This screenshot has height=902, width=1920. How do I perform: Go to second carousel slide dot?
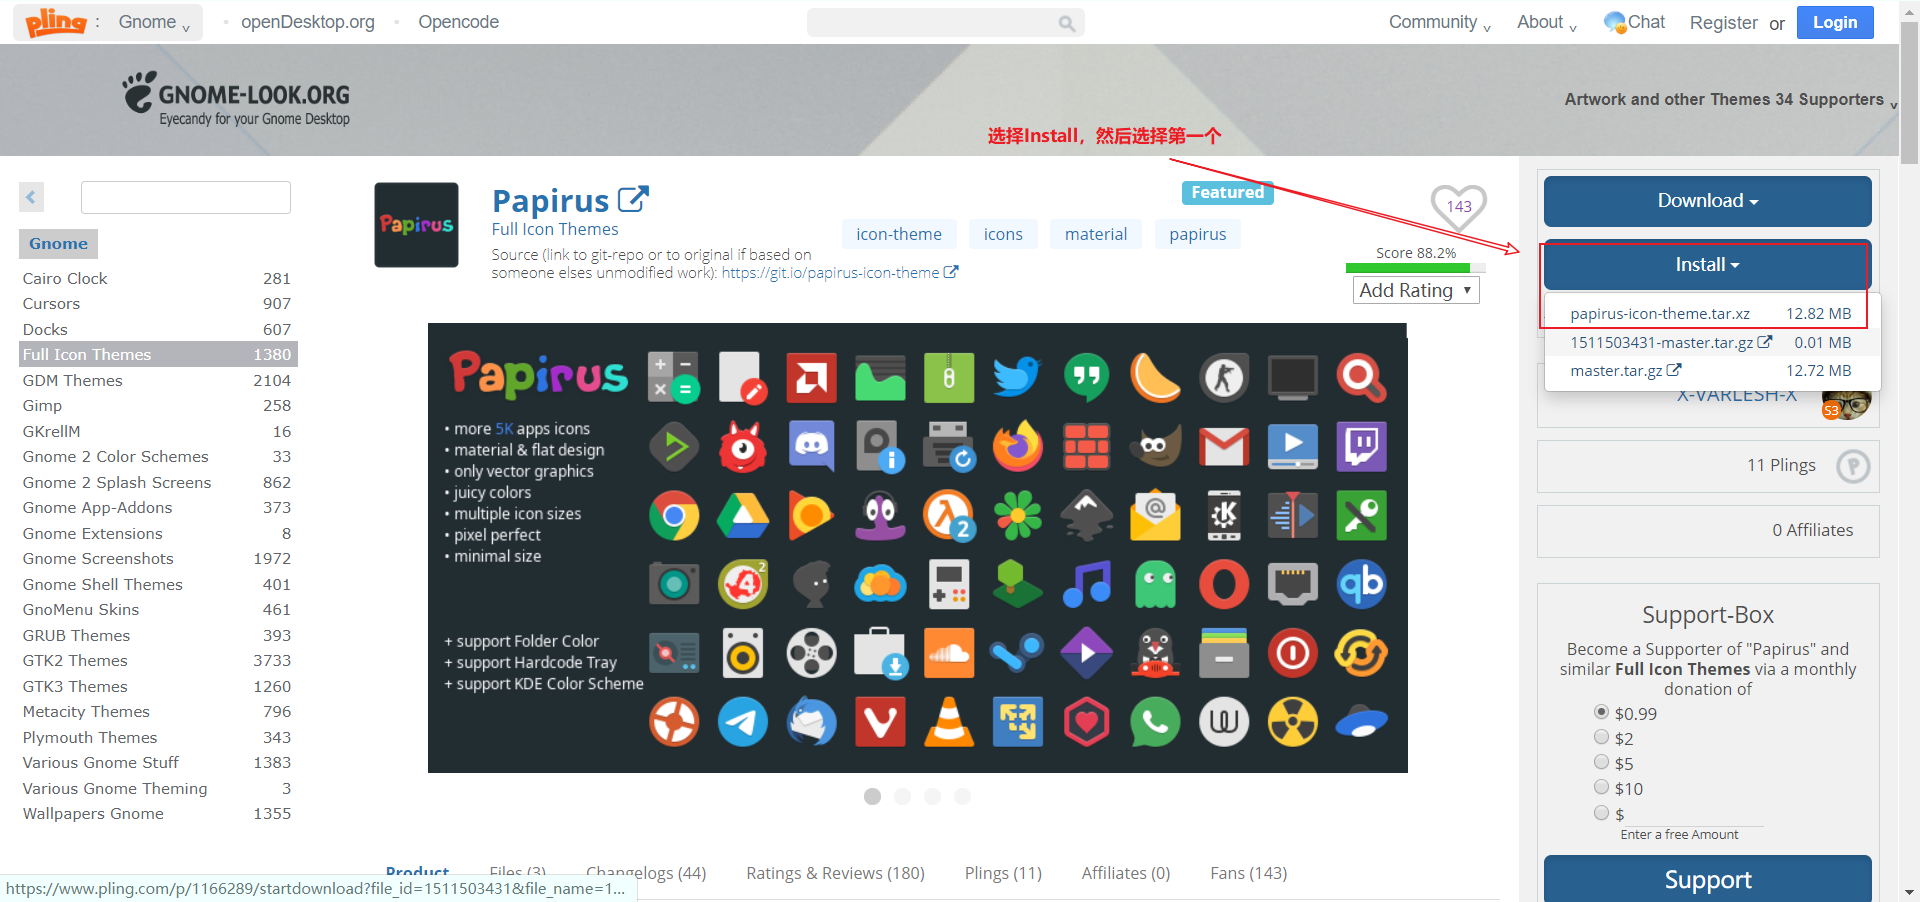point(902,796)
